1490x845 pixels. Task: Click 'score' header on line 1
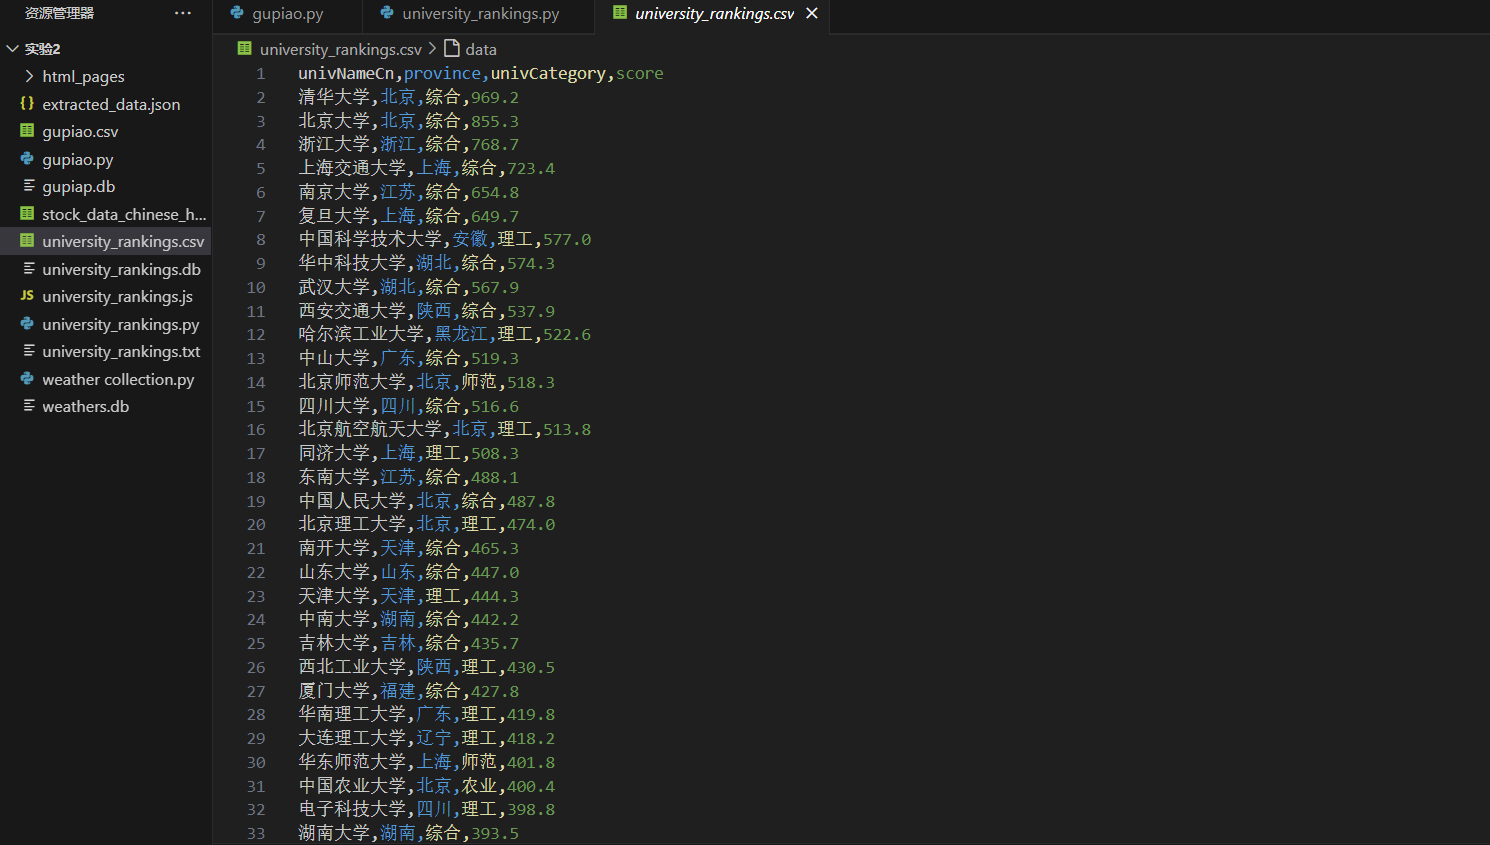coord(640,73)
